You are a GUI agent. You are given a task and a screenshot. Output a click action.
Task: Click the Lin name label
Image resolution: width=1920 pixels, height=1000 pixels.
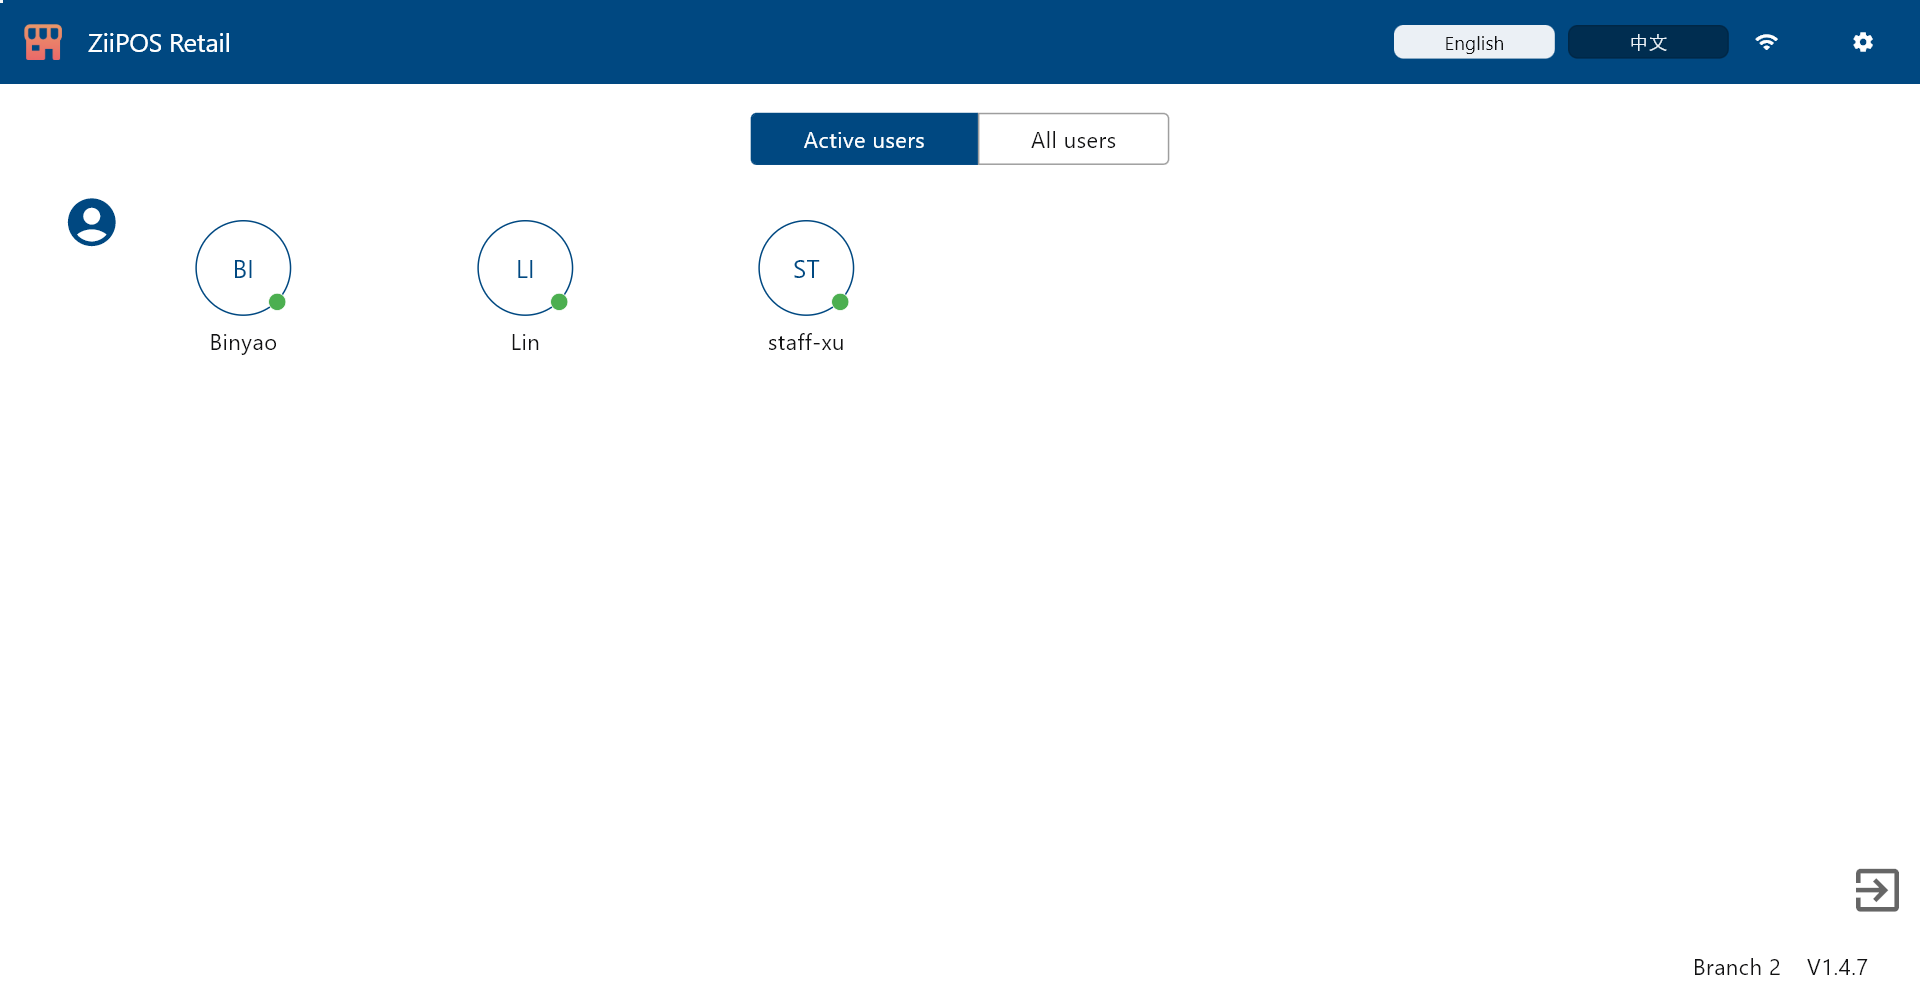525,342
